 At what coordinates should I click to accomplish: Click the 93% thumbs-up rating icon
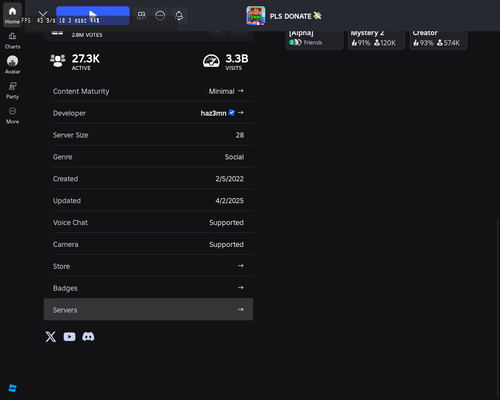(x=416, y=43)
